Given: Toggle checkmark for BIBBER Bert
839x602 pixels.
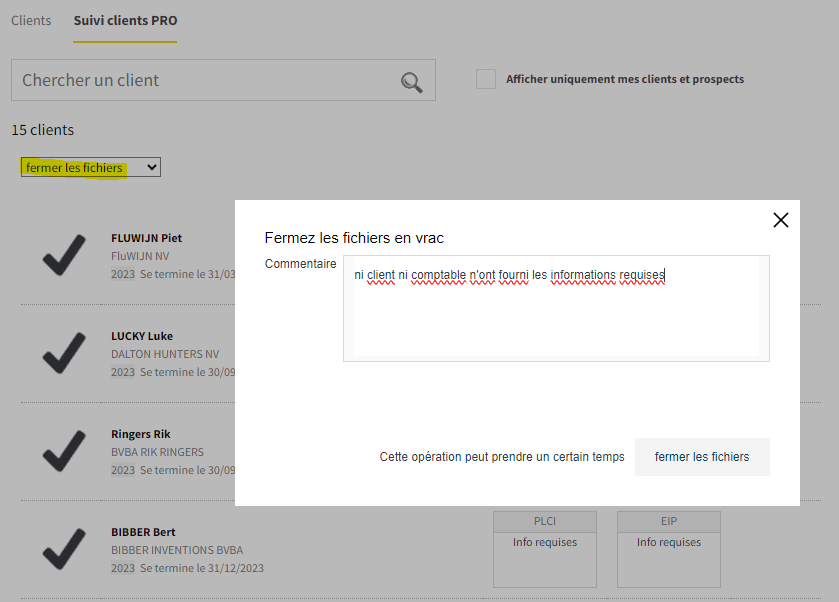Looking at the screenshot, I should [x=64, y=550].
